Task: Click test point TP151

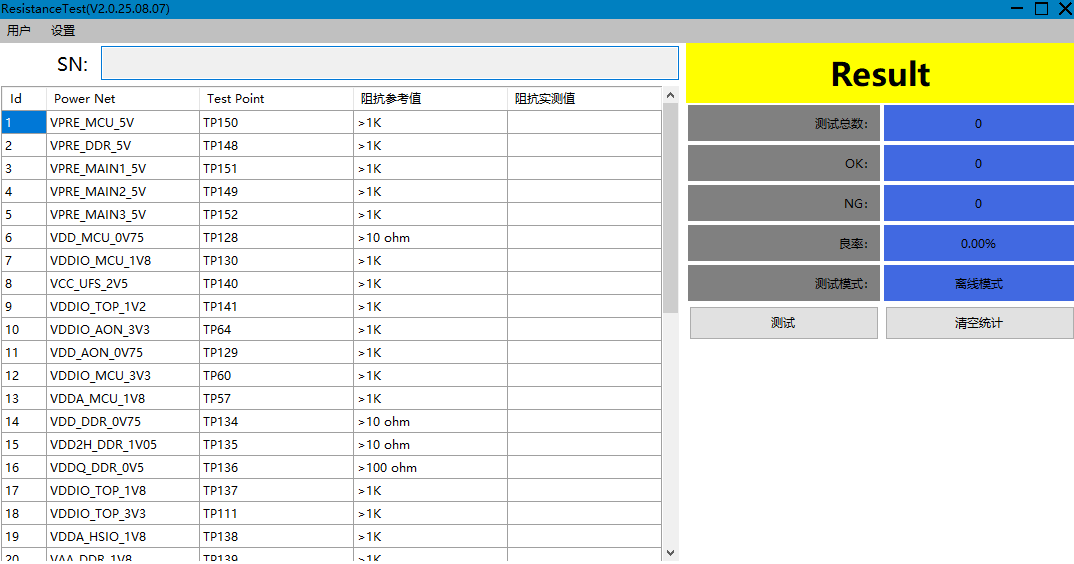Action: pos(277,169)
